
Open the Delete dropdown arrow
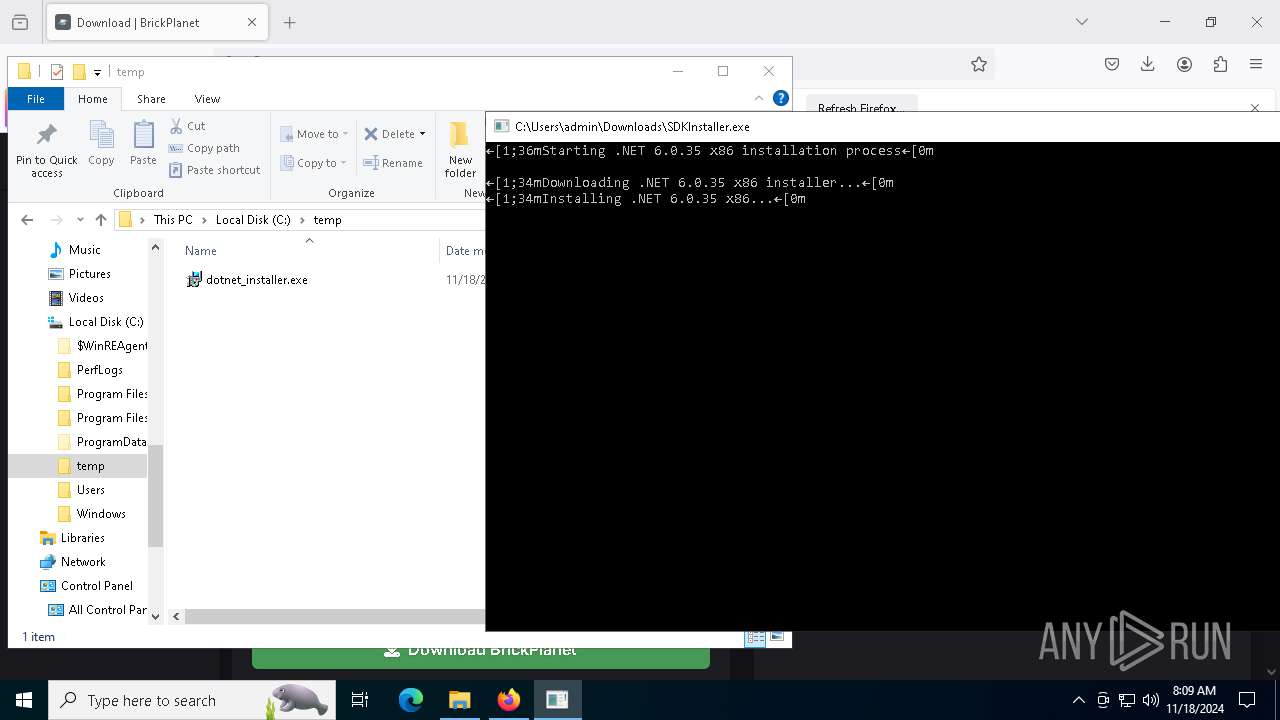[x=422, y=134]
